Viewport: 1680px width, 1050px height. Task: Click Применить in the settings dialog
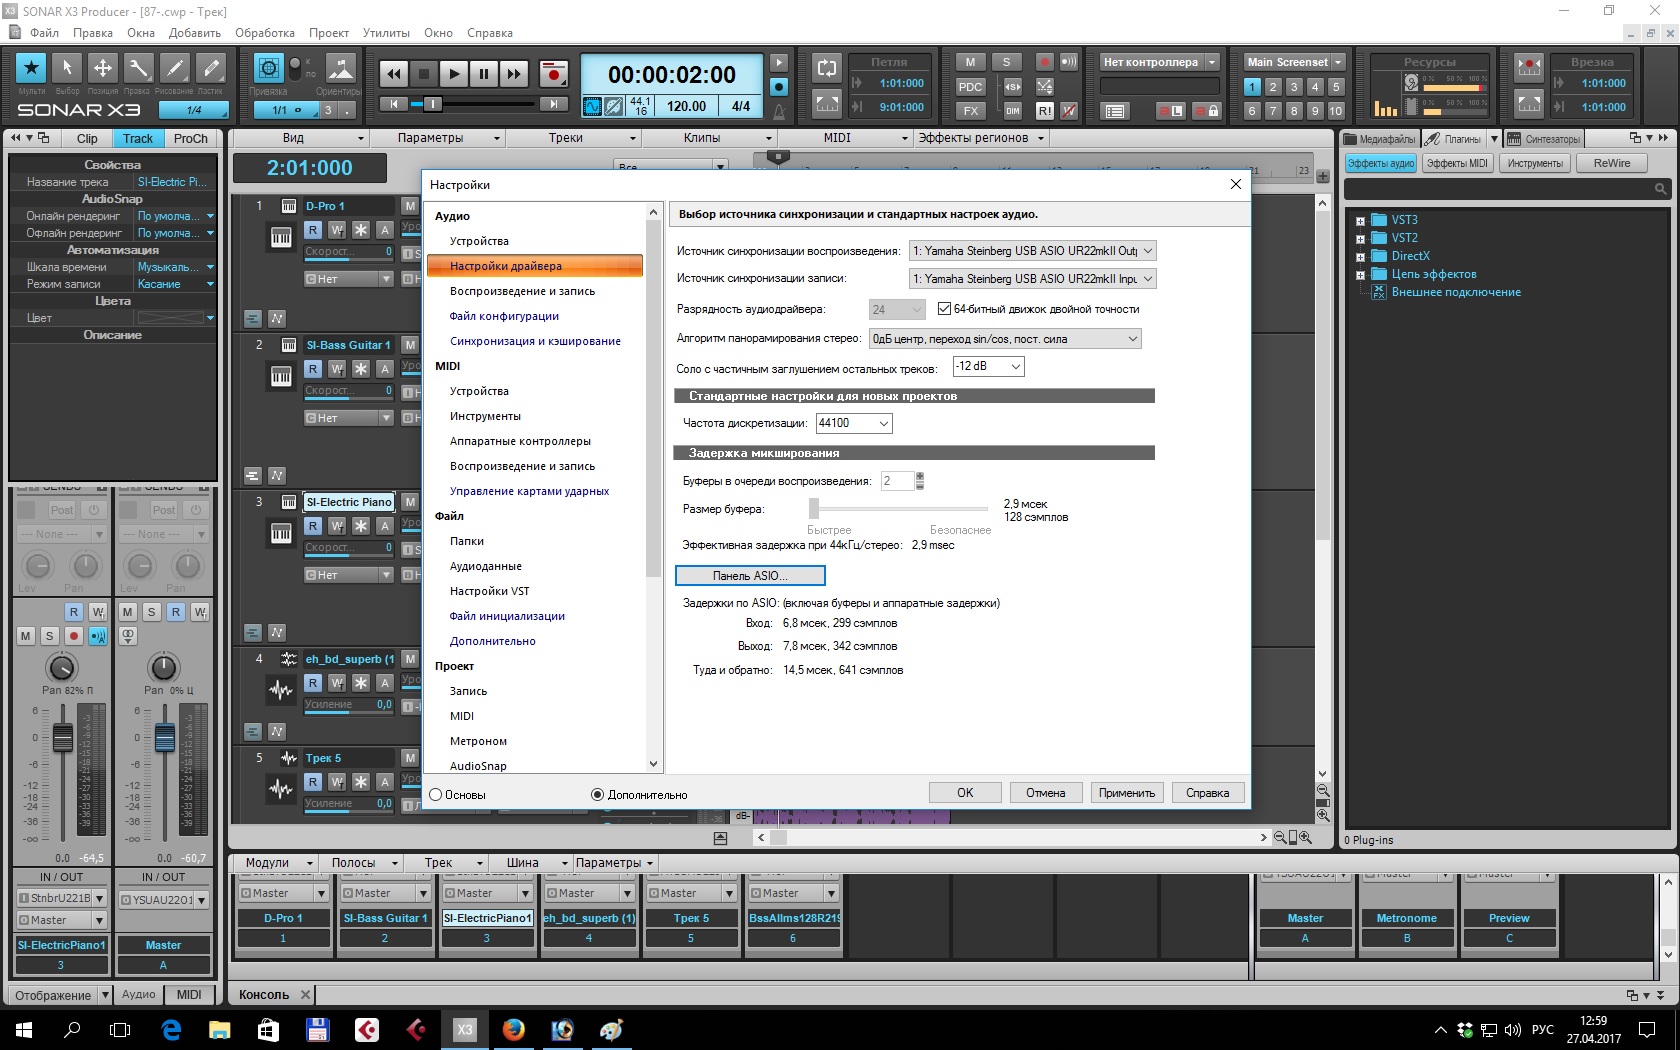click(1127, 793)
